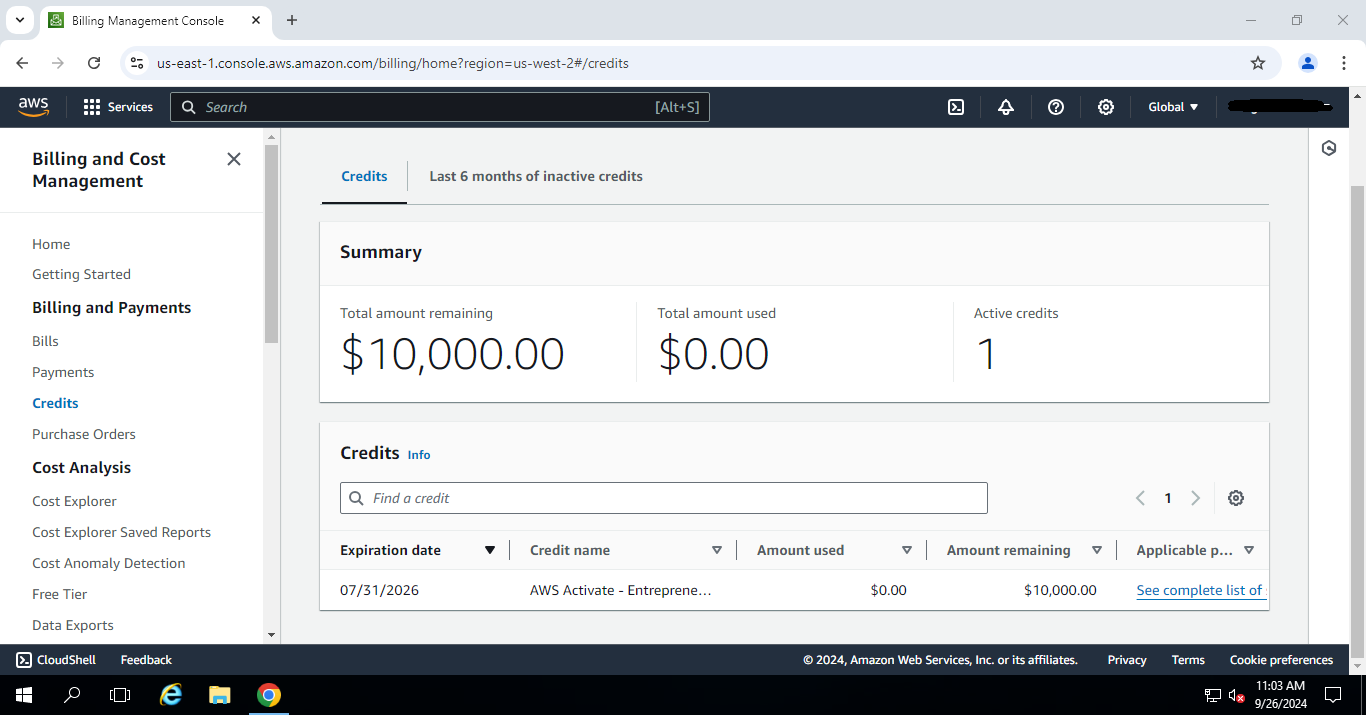This screenshot has height=715, width=1366.
Task: Open the CloudShell icon in top navigation
Action: tap(956, 107)
